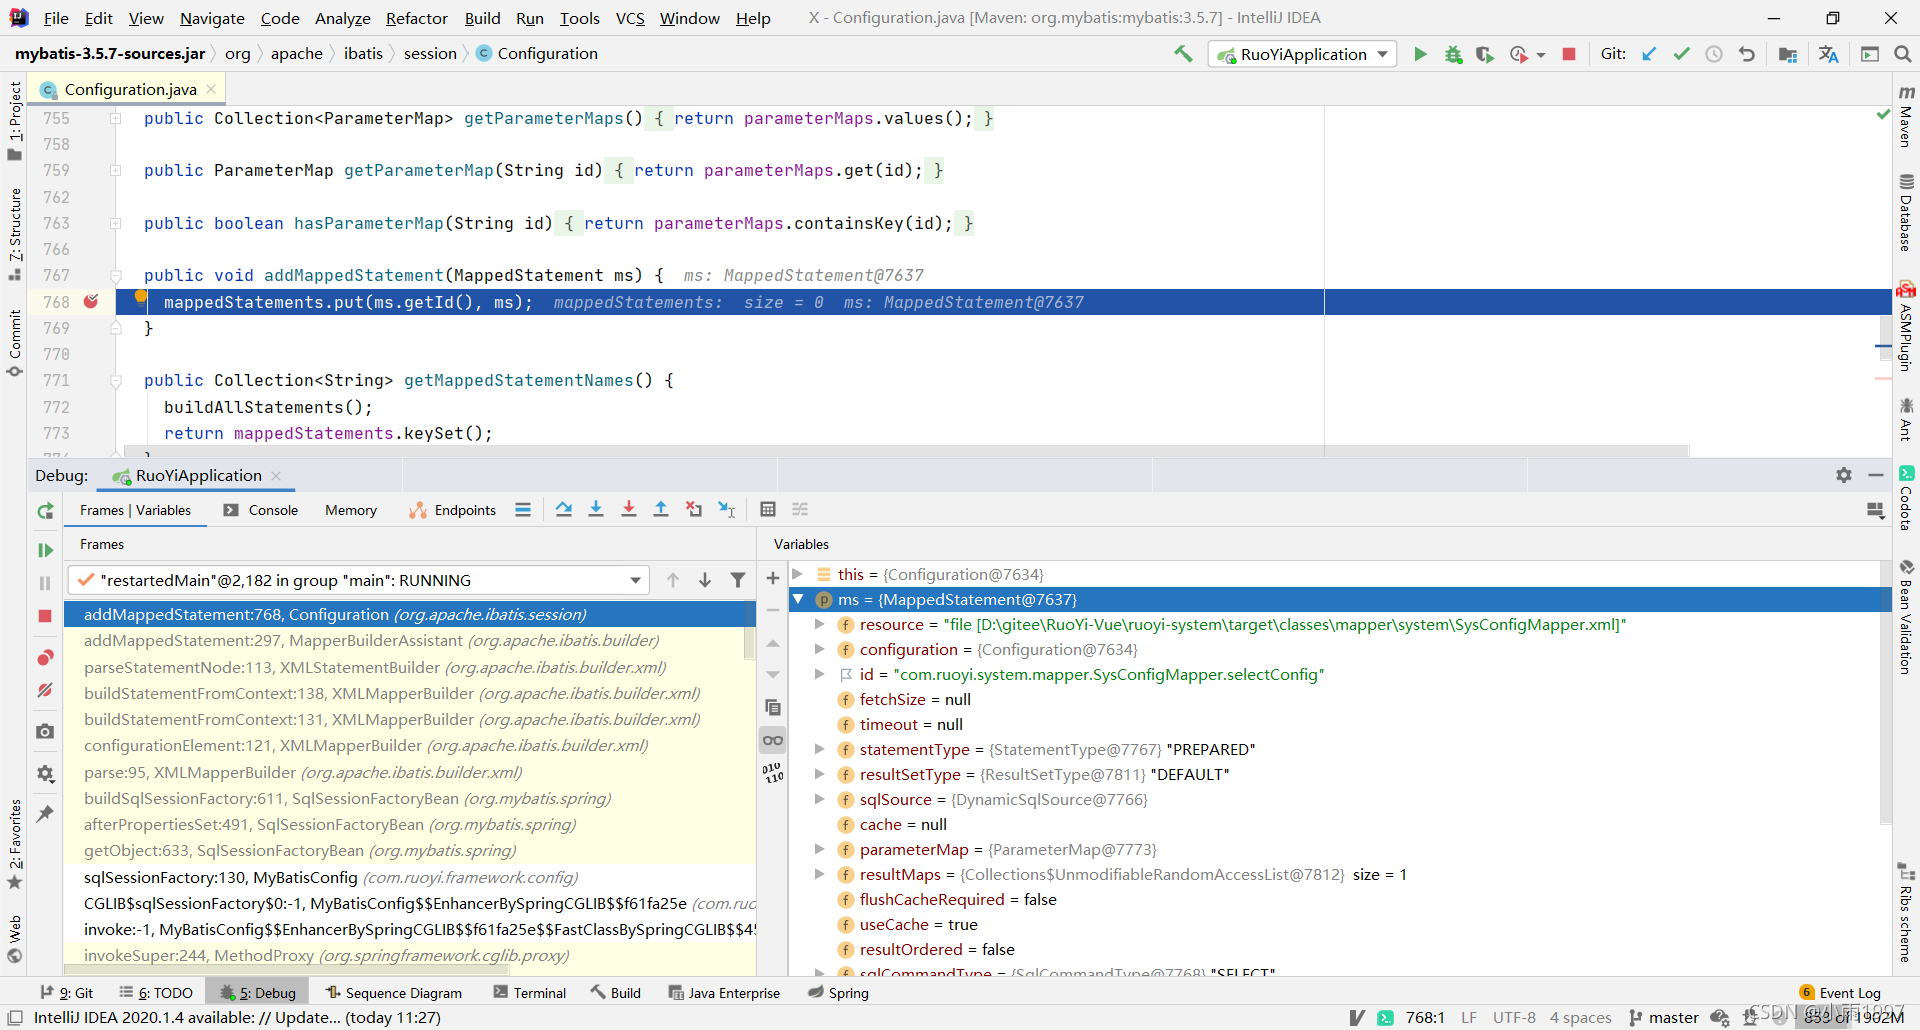1920x1030 pixels.
Task: Expand the resultMaps field node
Action: pos(820,874)
